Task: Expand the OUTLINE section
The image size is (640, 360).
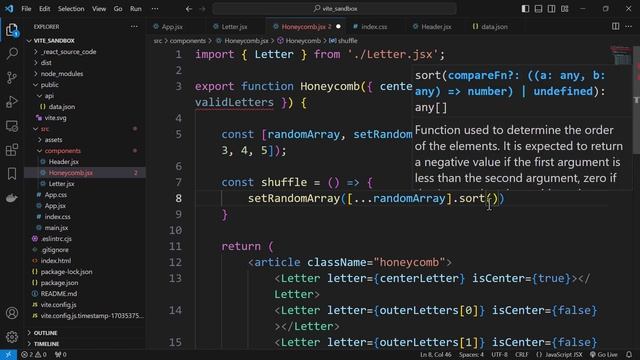Action: point(85,333)
